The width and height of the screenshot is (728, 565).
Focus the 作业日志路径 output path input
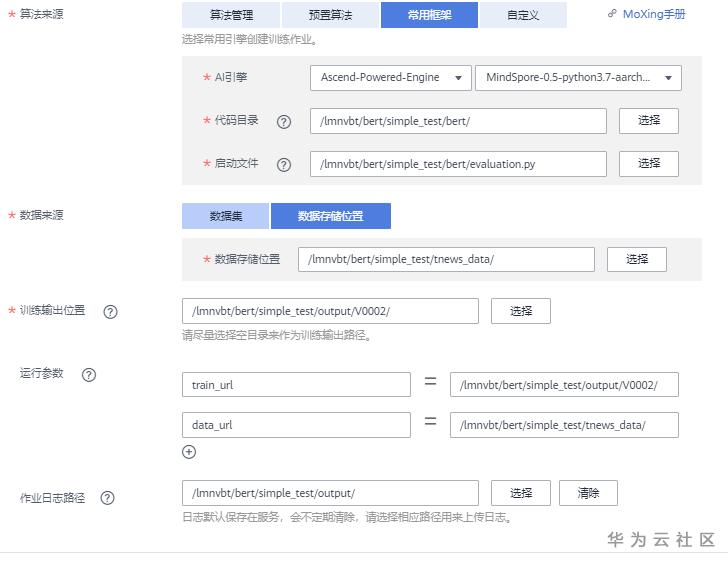click(330, 493)
